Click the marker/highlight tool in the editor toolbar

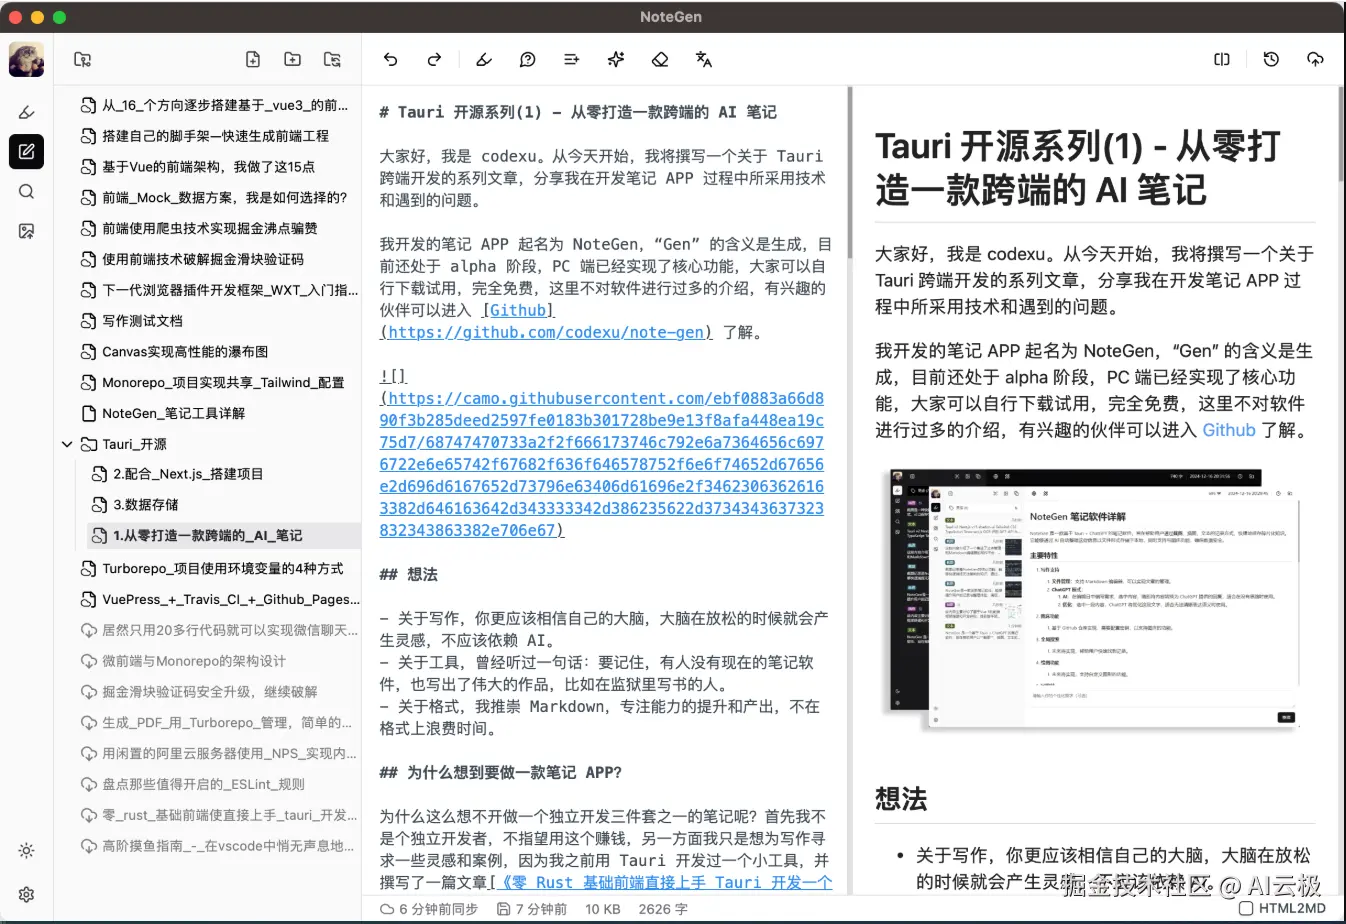484,60
